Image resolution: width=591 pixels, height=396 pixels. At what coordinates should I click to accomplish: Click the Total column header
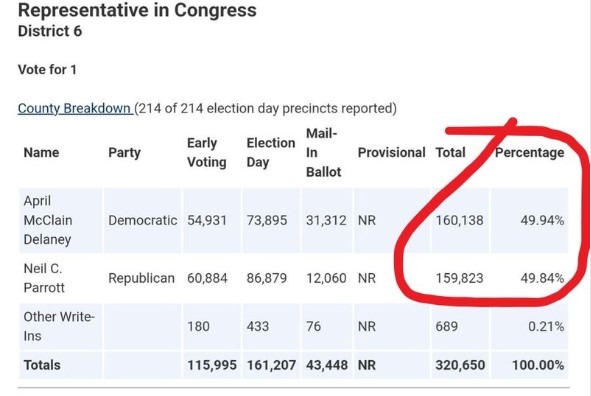(x=450, y=153)
